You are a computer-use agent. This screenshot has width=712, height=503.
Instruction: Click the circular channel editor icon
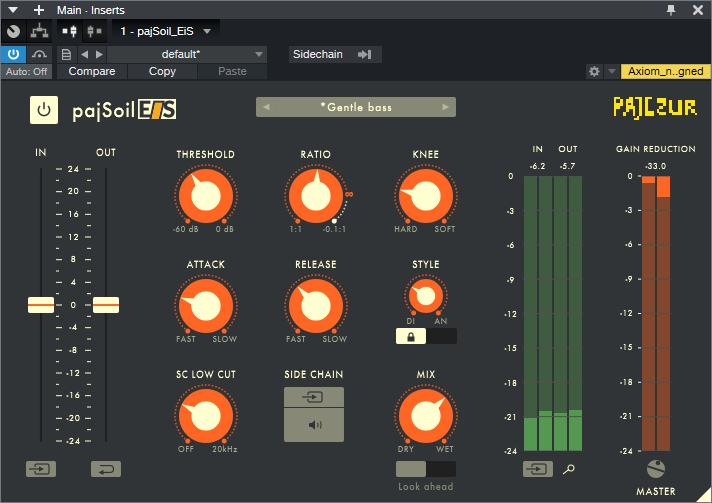14,31
